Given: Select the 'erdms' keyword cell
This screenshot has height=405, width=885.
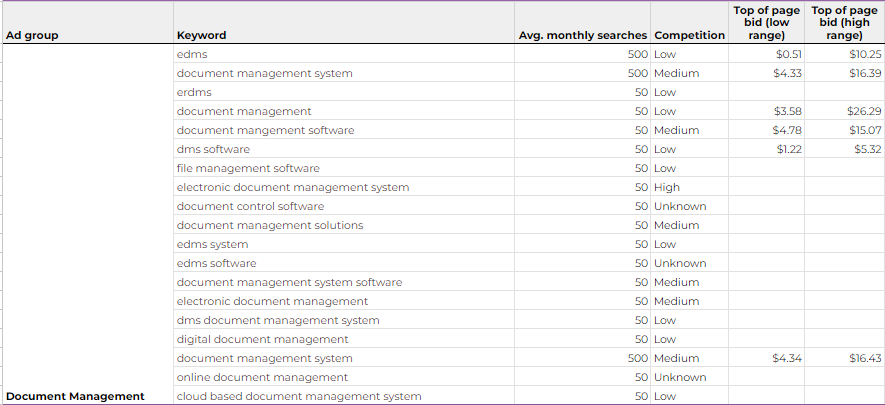Looking at the screenshot, I should [x=194, y=92].
